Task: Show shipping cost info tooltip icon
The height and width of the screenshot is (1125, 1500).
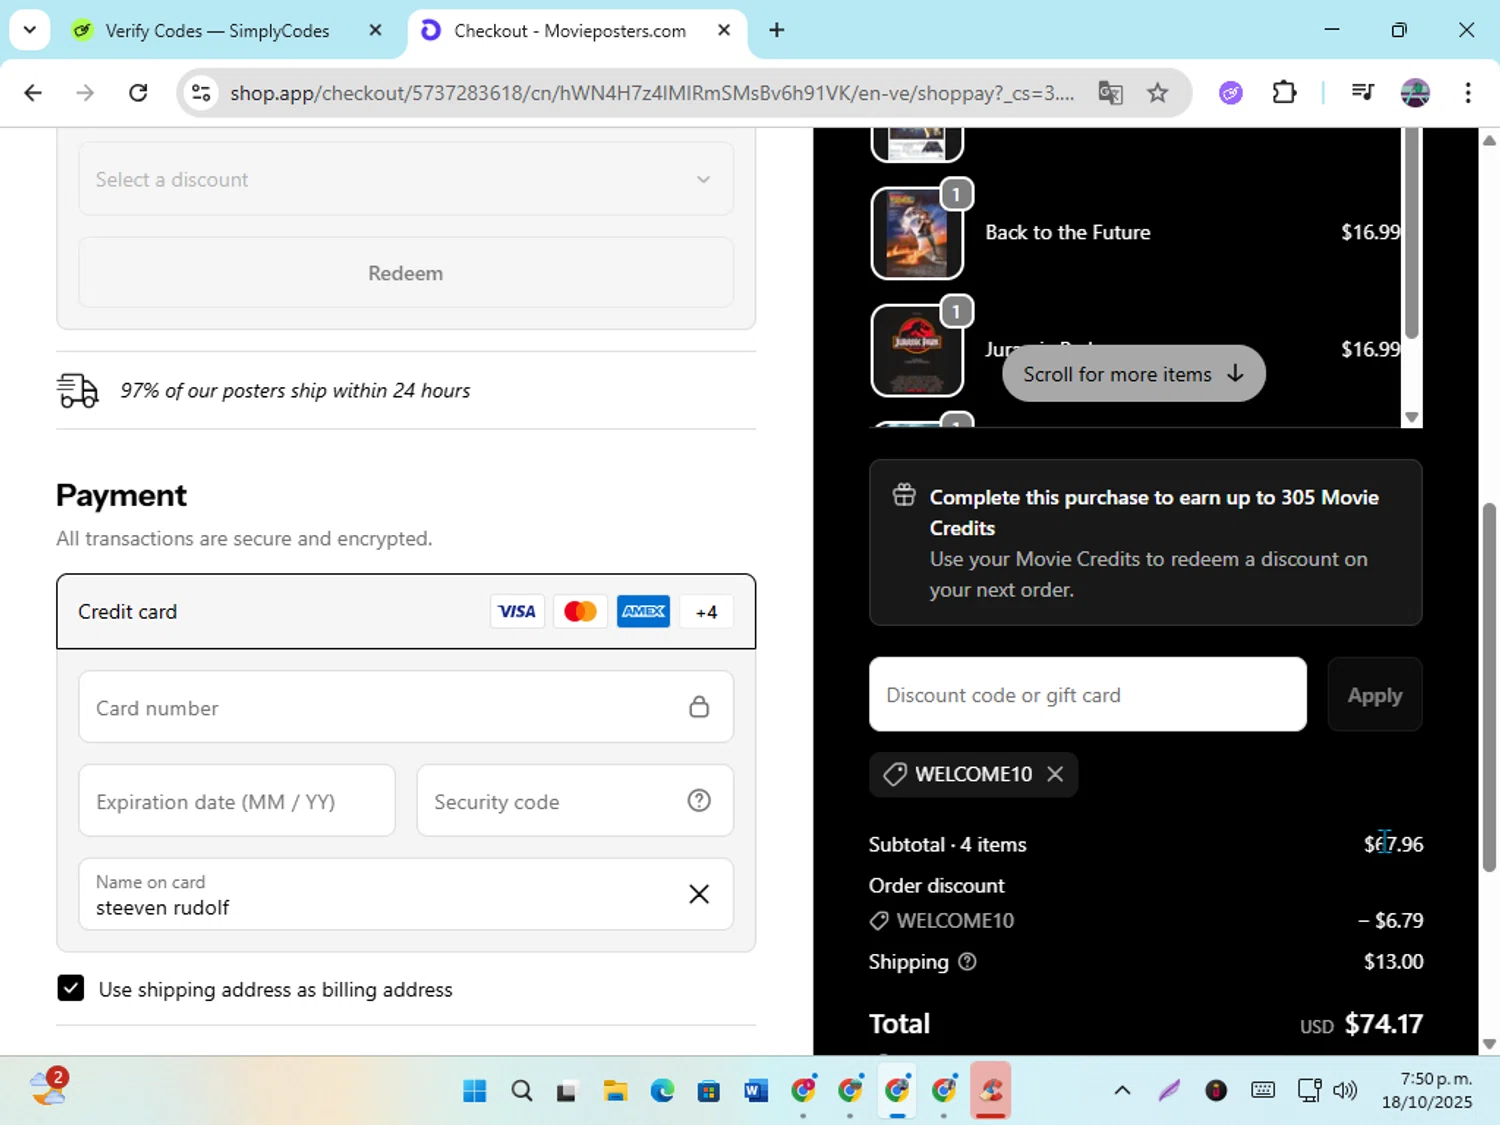Action: point(967,962)
